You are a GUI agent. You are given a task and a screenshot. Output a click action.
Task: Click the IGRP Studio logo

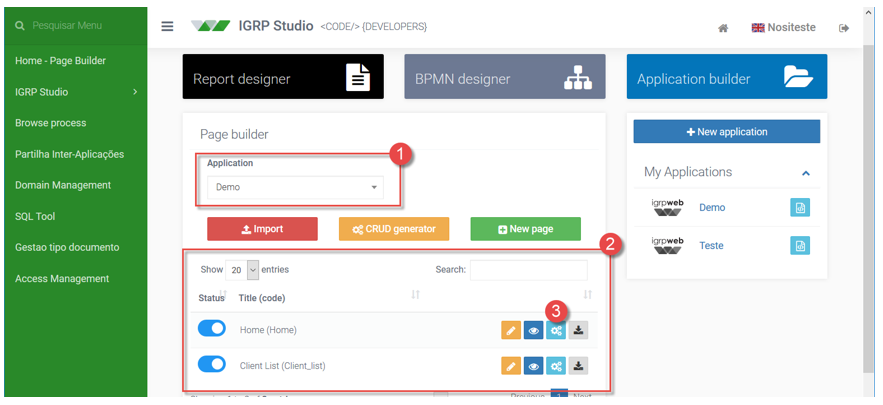click(211, 26)
